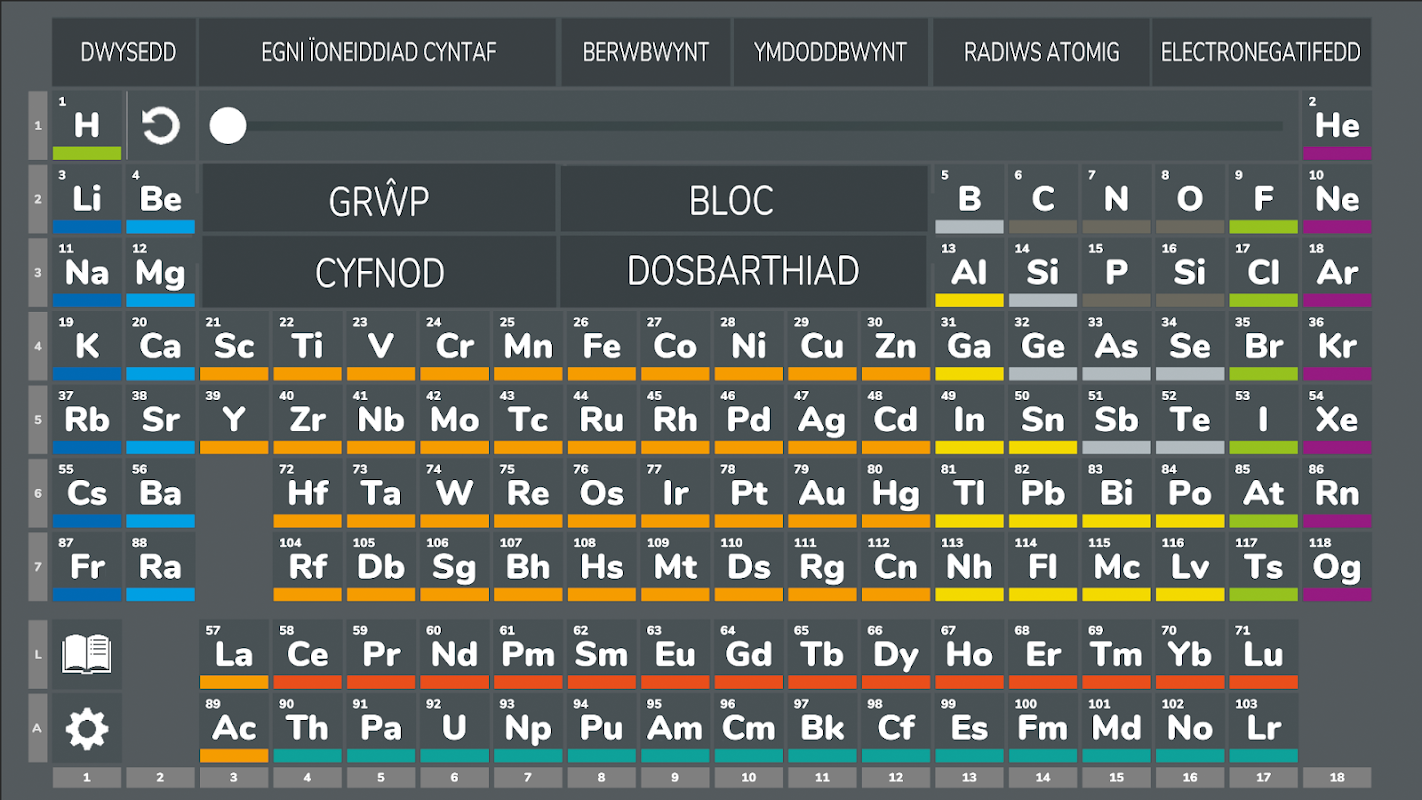Image resolution: width=1422 pixels, height=800 pixels.
Task: Select the Uranium (U) element tile
Action: [454, 728]
